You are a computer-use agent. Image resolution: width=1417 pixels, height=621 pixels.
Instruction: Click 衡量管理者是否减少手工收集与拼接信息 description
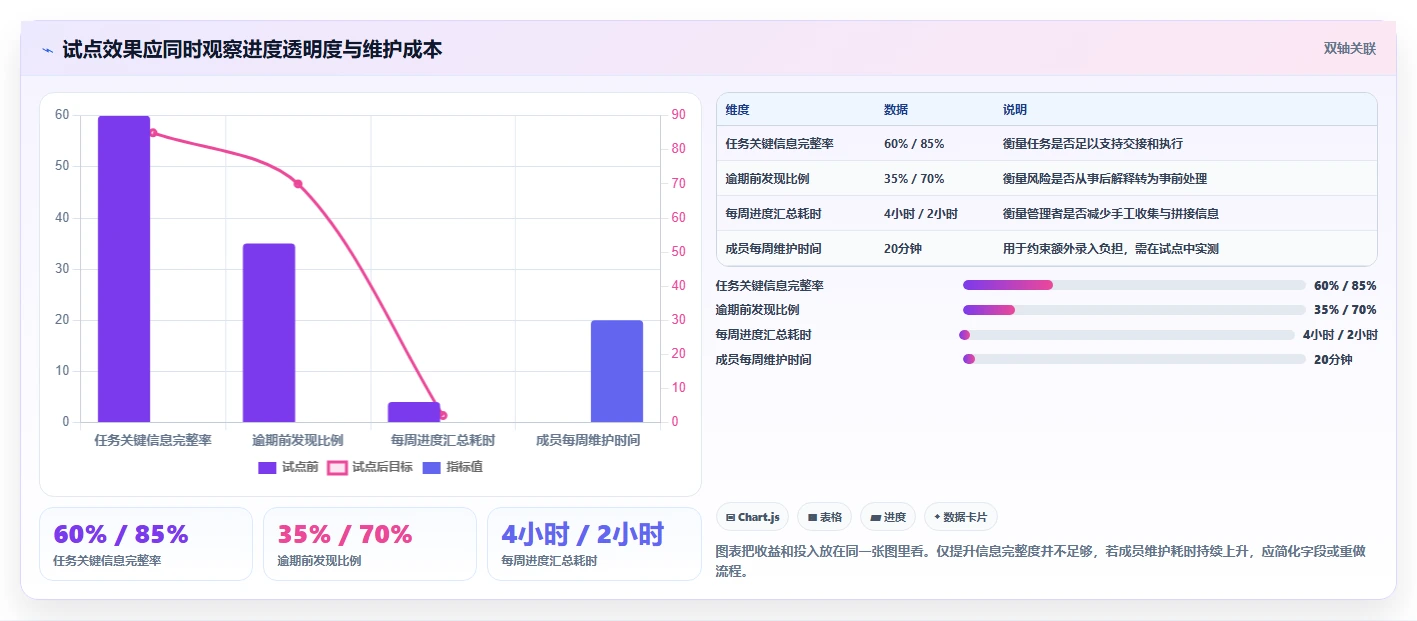(1111, 214)
